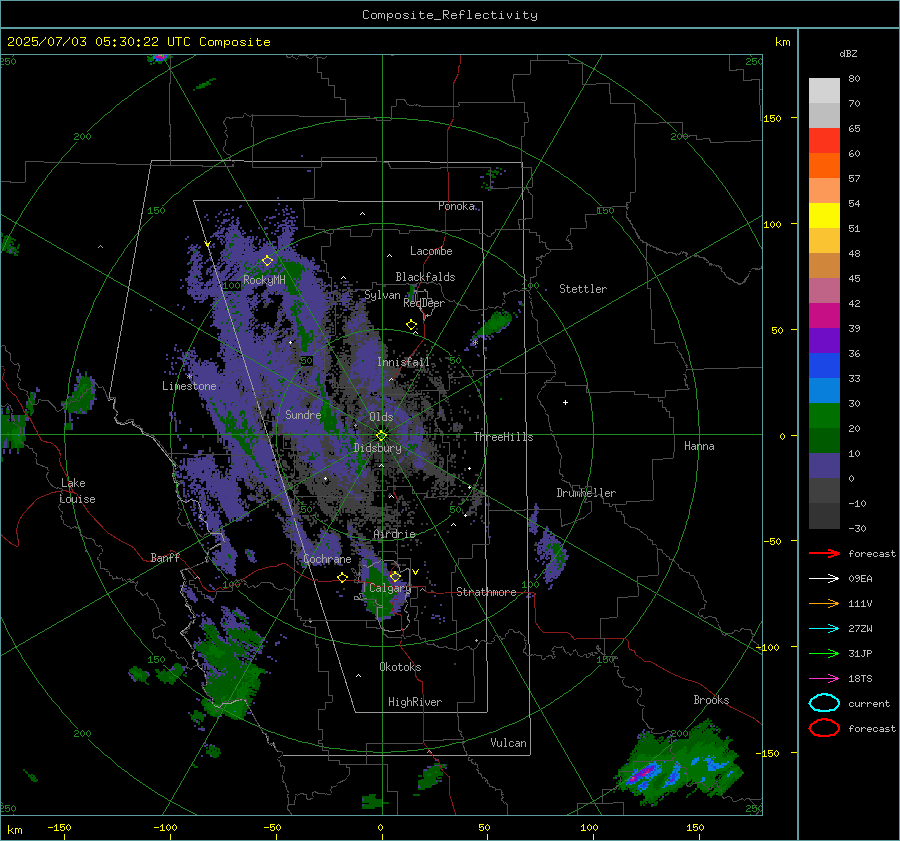Click the Ponoka label
The image size is (900, 841).
[456, 206]
